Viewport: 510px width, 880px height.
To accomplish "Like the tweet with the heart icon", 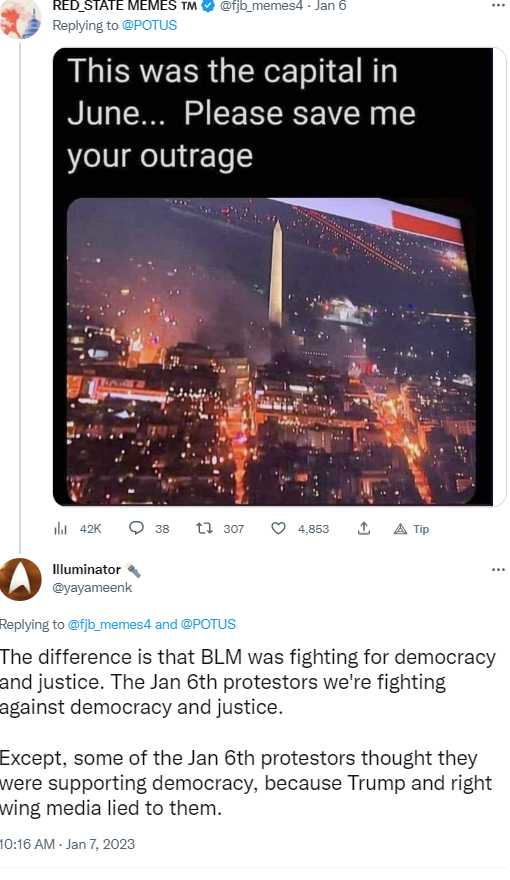I will pos(278,528).
